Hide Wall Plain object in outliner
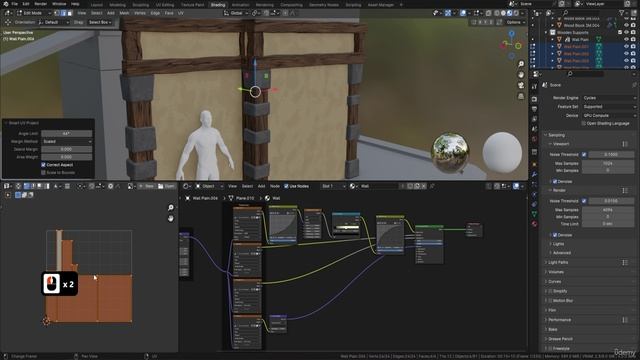Screen dimensions: 640x360 (626, 40)
